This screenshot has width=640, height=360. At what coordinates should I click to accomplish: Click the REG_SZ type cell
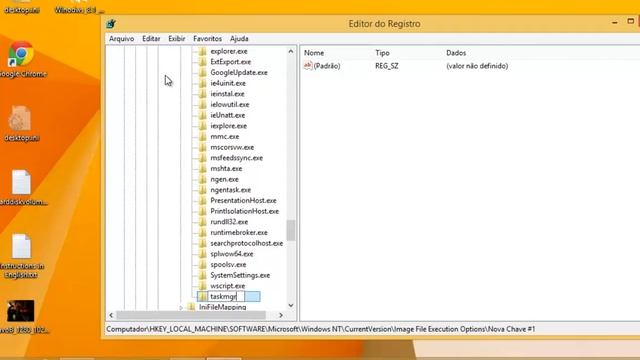387,66
